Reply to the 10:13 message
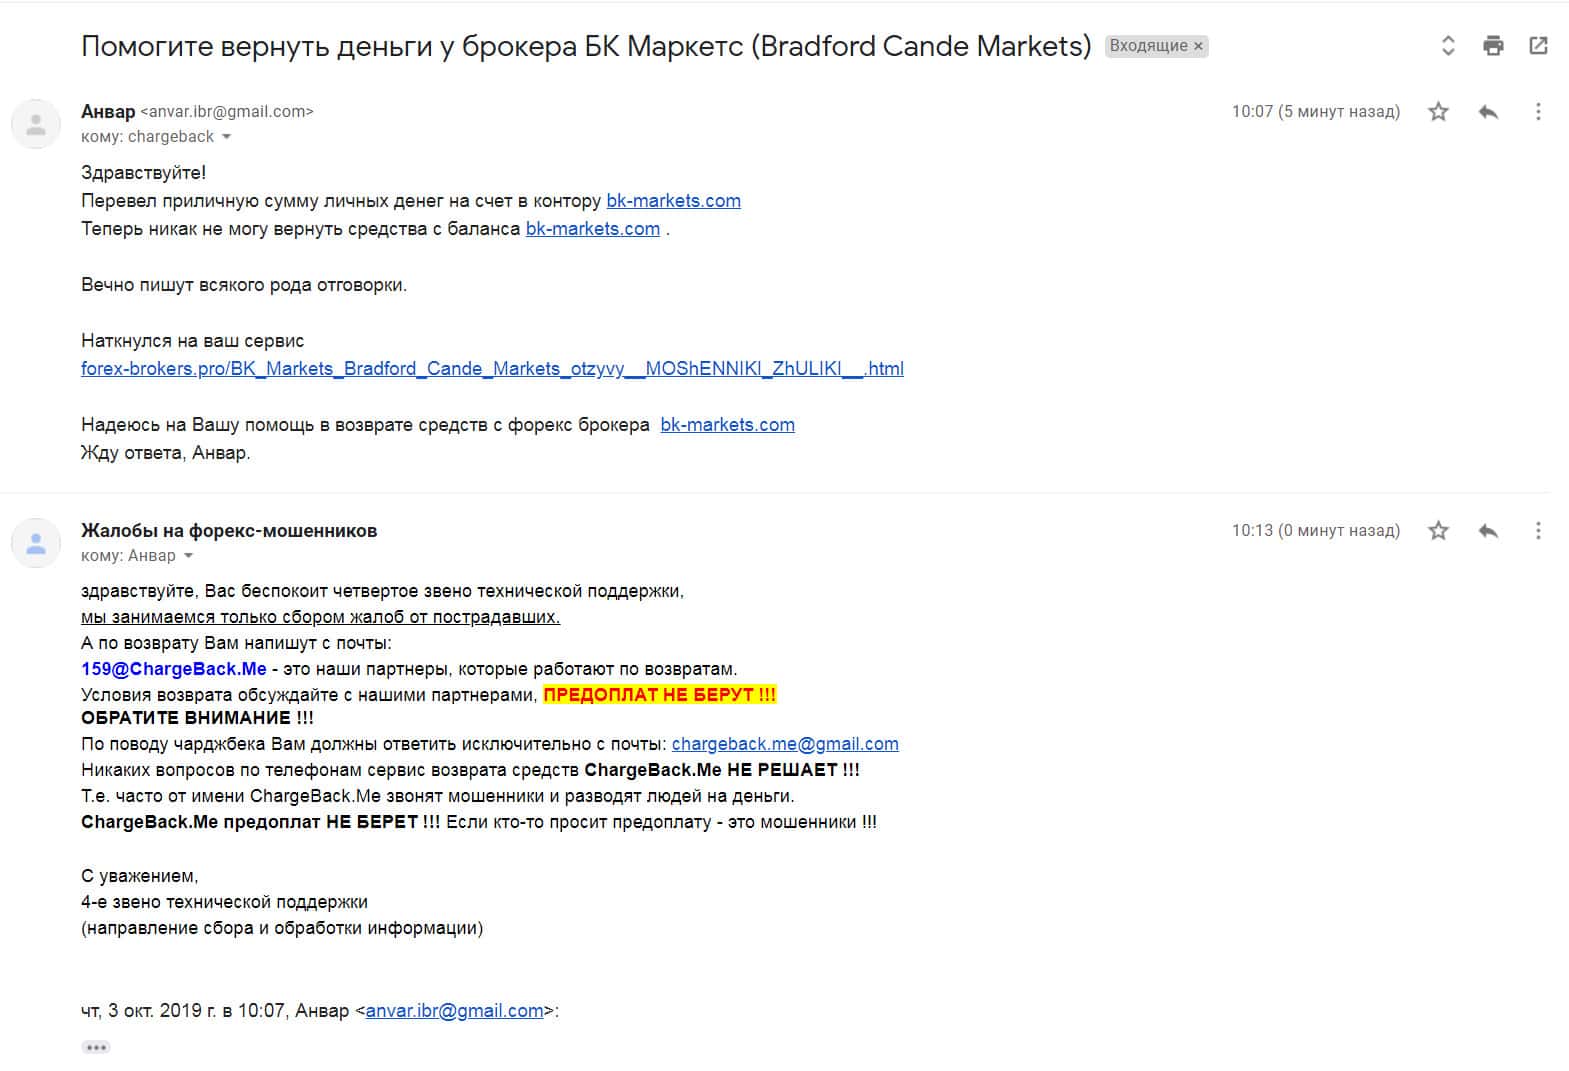The image size is (1569, 1071). 1488,531
